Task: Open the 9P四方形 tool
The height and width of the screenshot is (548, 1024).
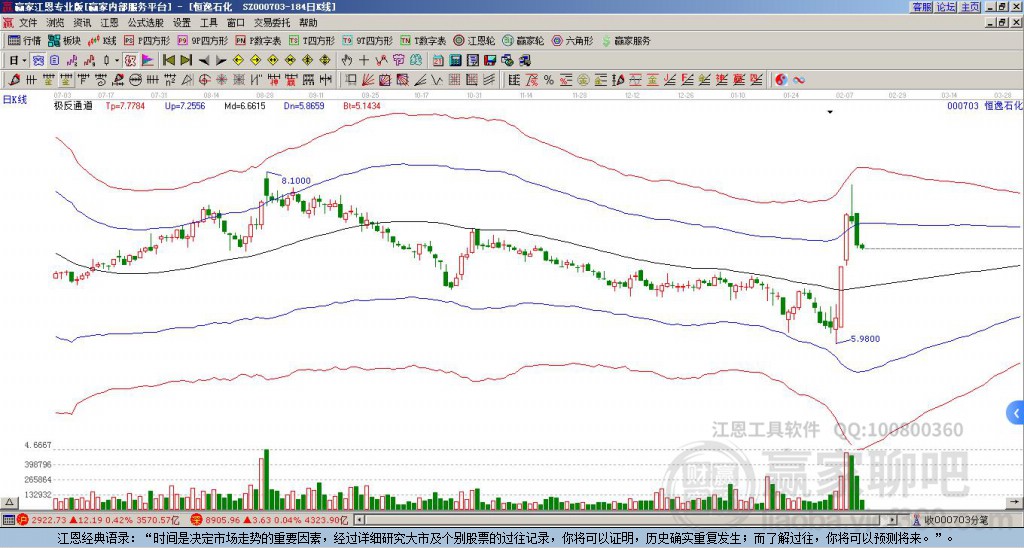Action: [203, 40]
